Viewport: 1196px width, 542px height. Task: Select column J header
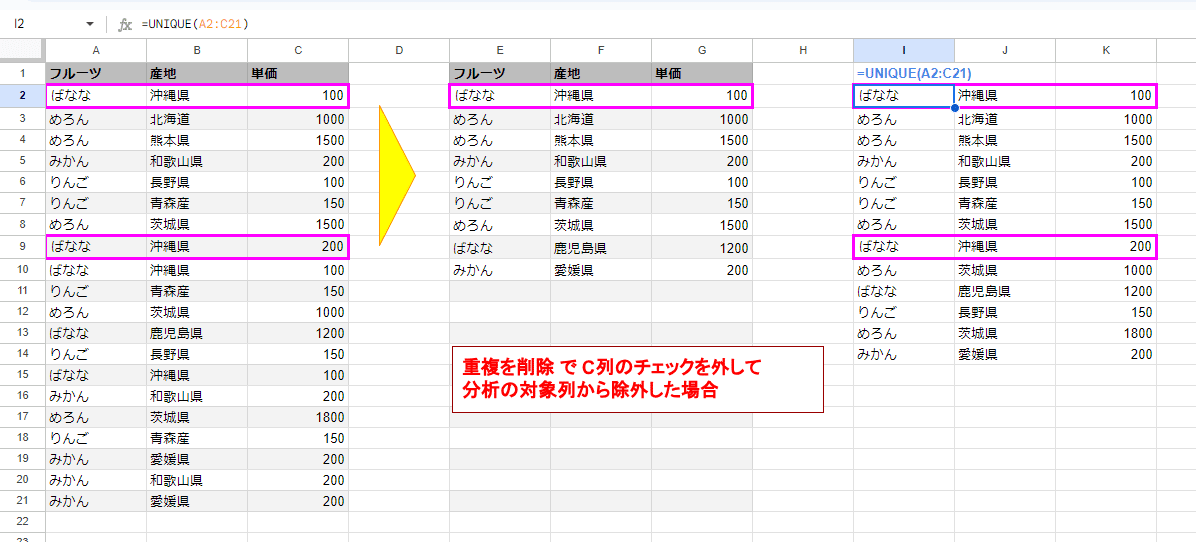pyautogui.click(x=1005, y=50)
